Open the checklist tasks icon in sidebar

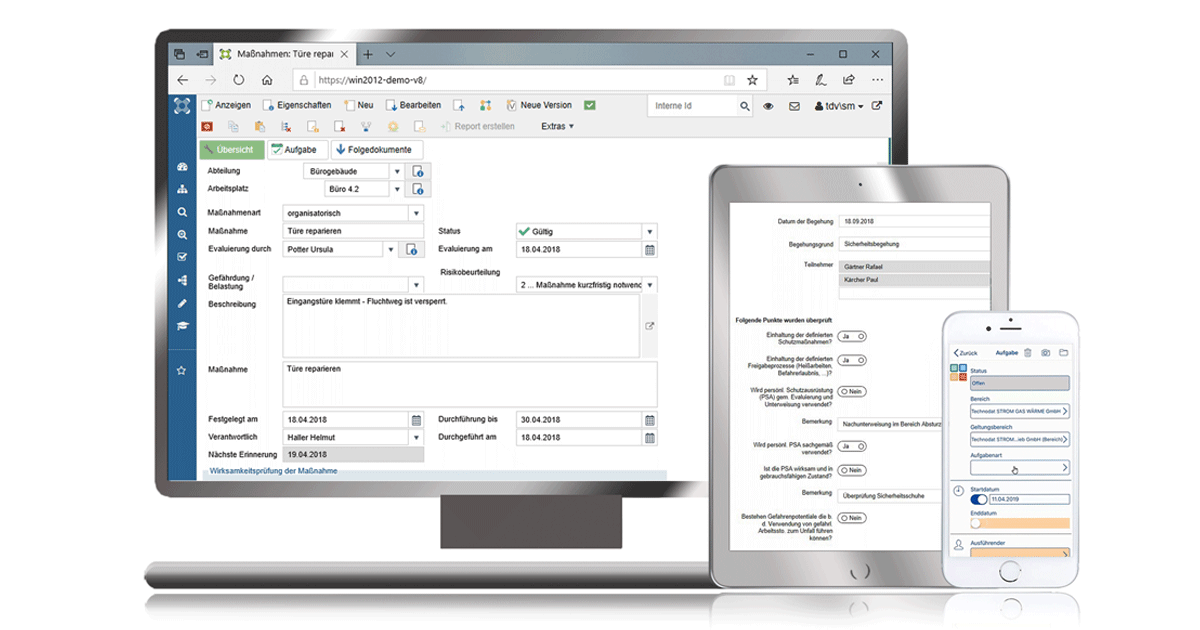(182, 257)
